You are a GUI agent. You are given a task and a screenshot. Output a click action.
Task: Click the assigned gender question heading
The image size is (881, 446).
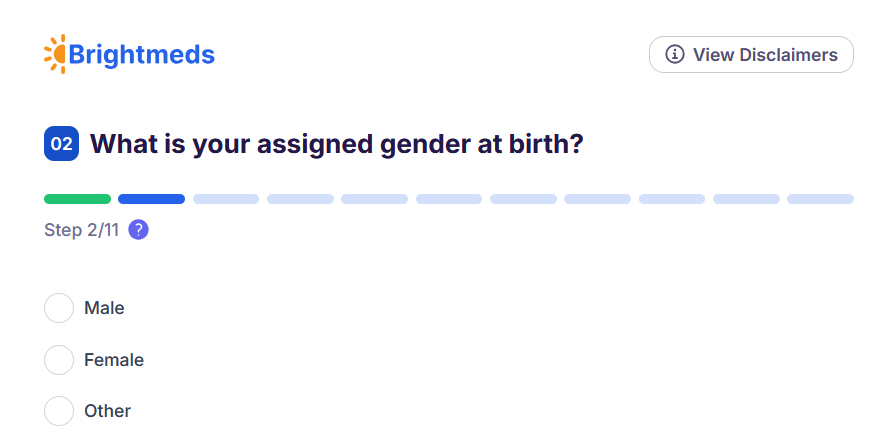337,144
